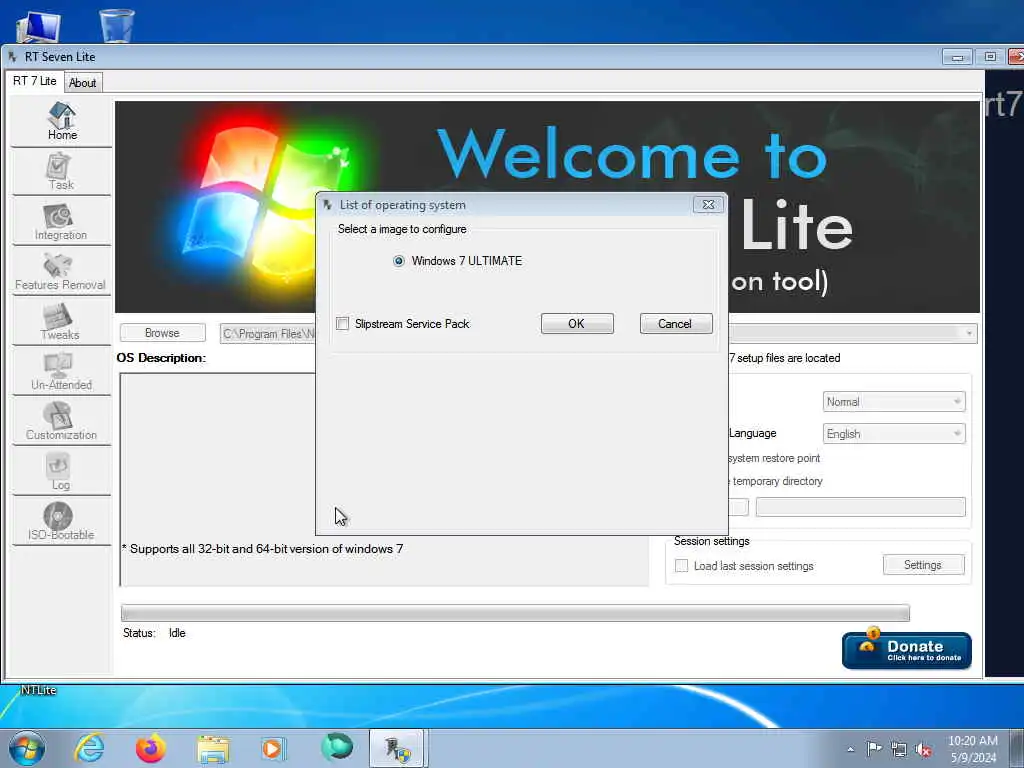Open Windows Explorer from taskbar
Image resolution: width=1024 pixels, height=768 pixels.
(213, 749)
